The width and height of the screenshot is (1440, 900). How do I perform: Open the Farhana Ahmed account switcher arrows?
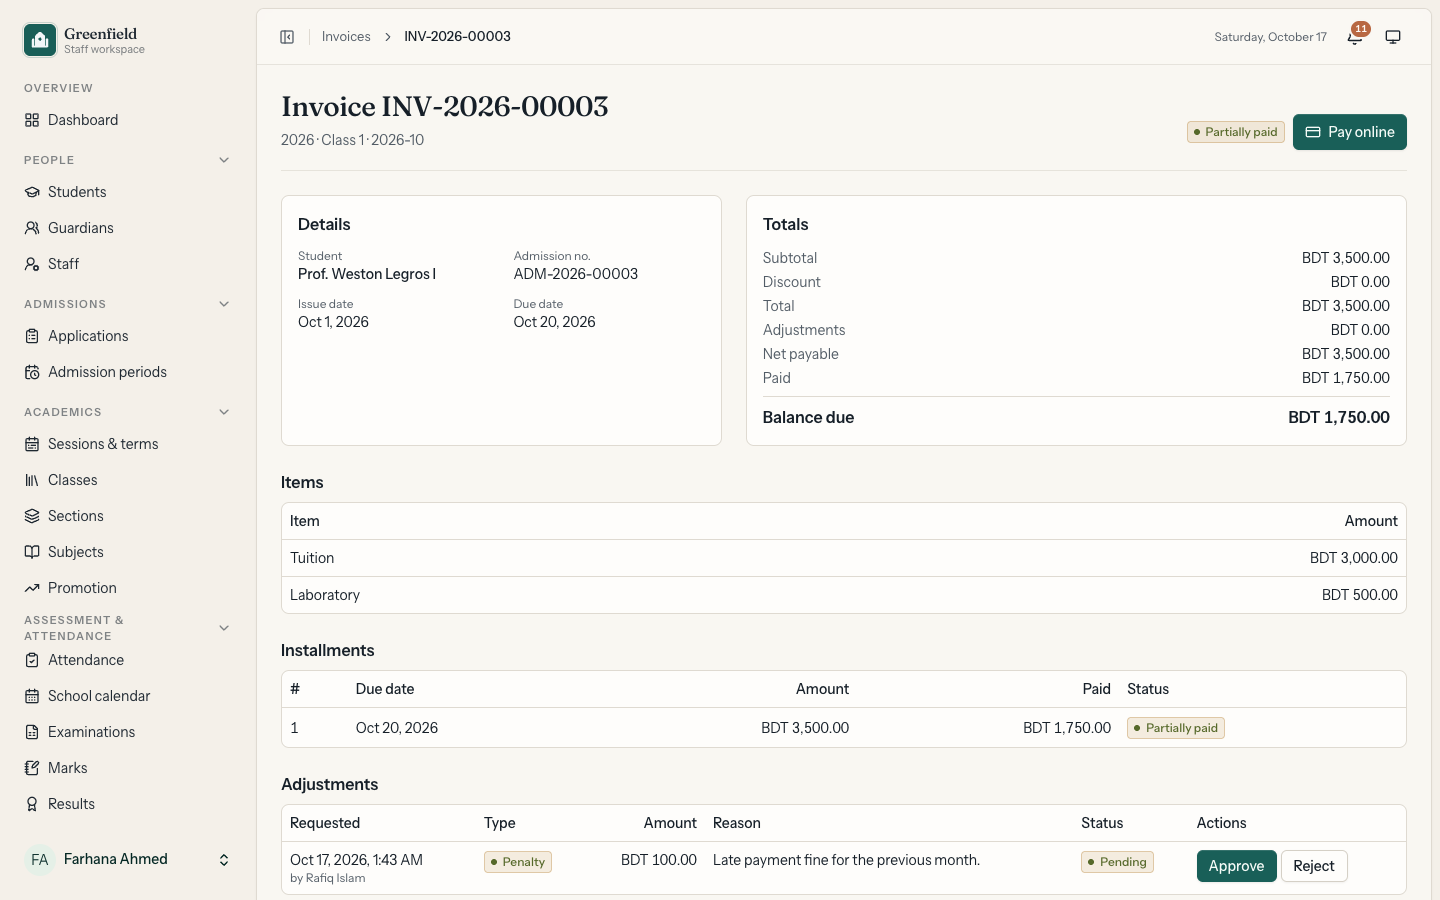pyautogui.click(x=224, y=860)
